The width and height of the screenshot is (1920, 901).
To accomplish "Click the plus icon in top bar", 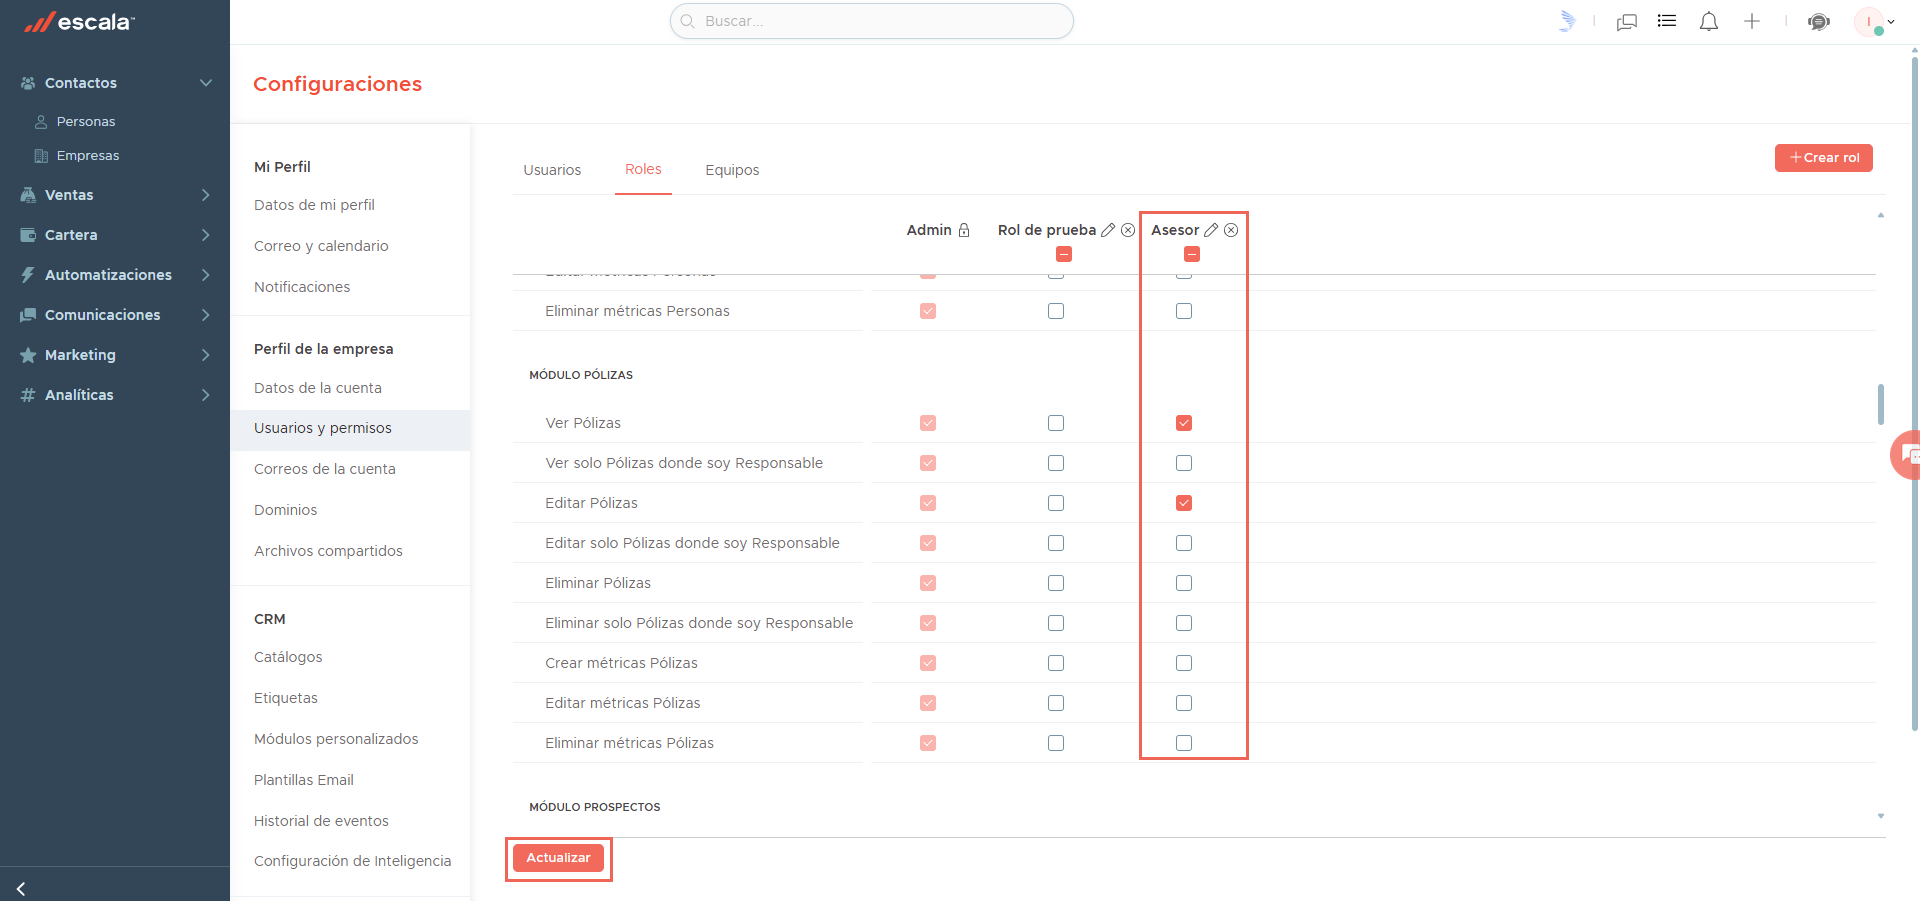I will (x=1752, y=21).
